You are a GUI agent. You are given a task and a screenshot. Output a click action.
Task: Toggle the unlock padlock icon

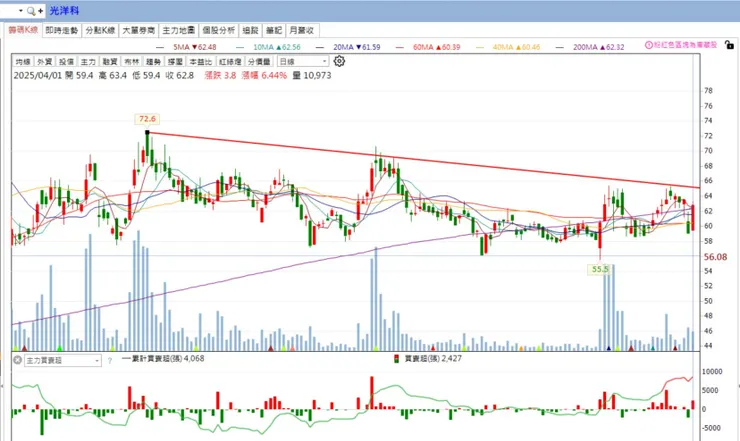click(729, 45)
